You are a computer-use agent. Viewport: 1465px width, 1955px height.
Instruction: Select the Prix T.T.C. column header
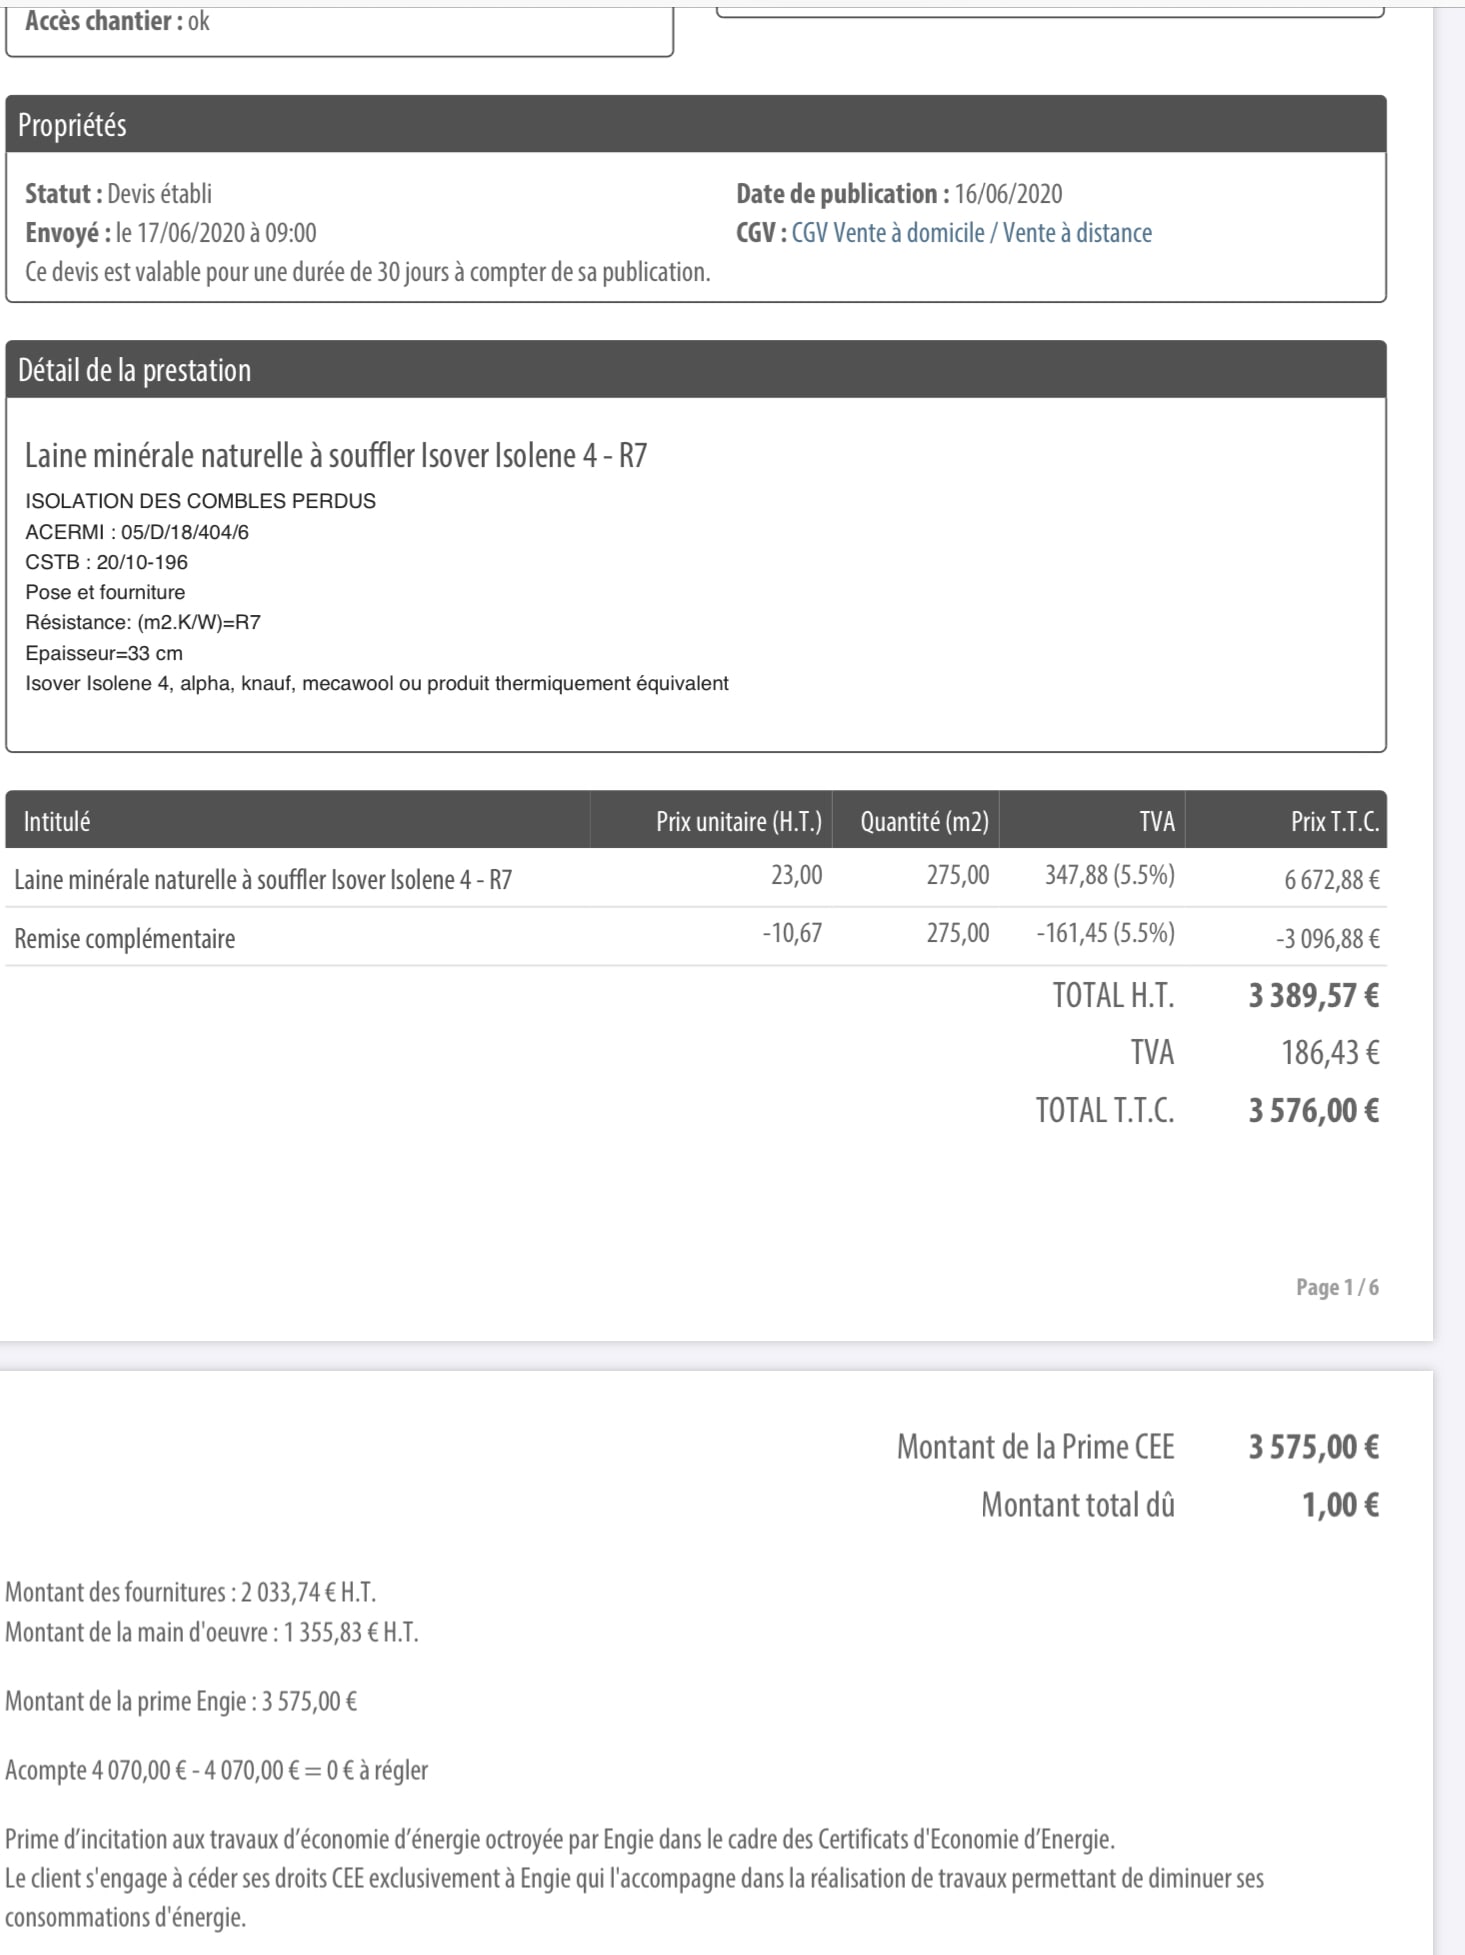coord(1286,821)
